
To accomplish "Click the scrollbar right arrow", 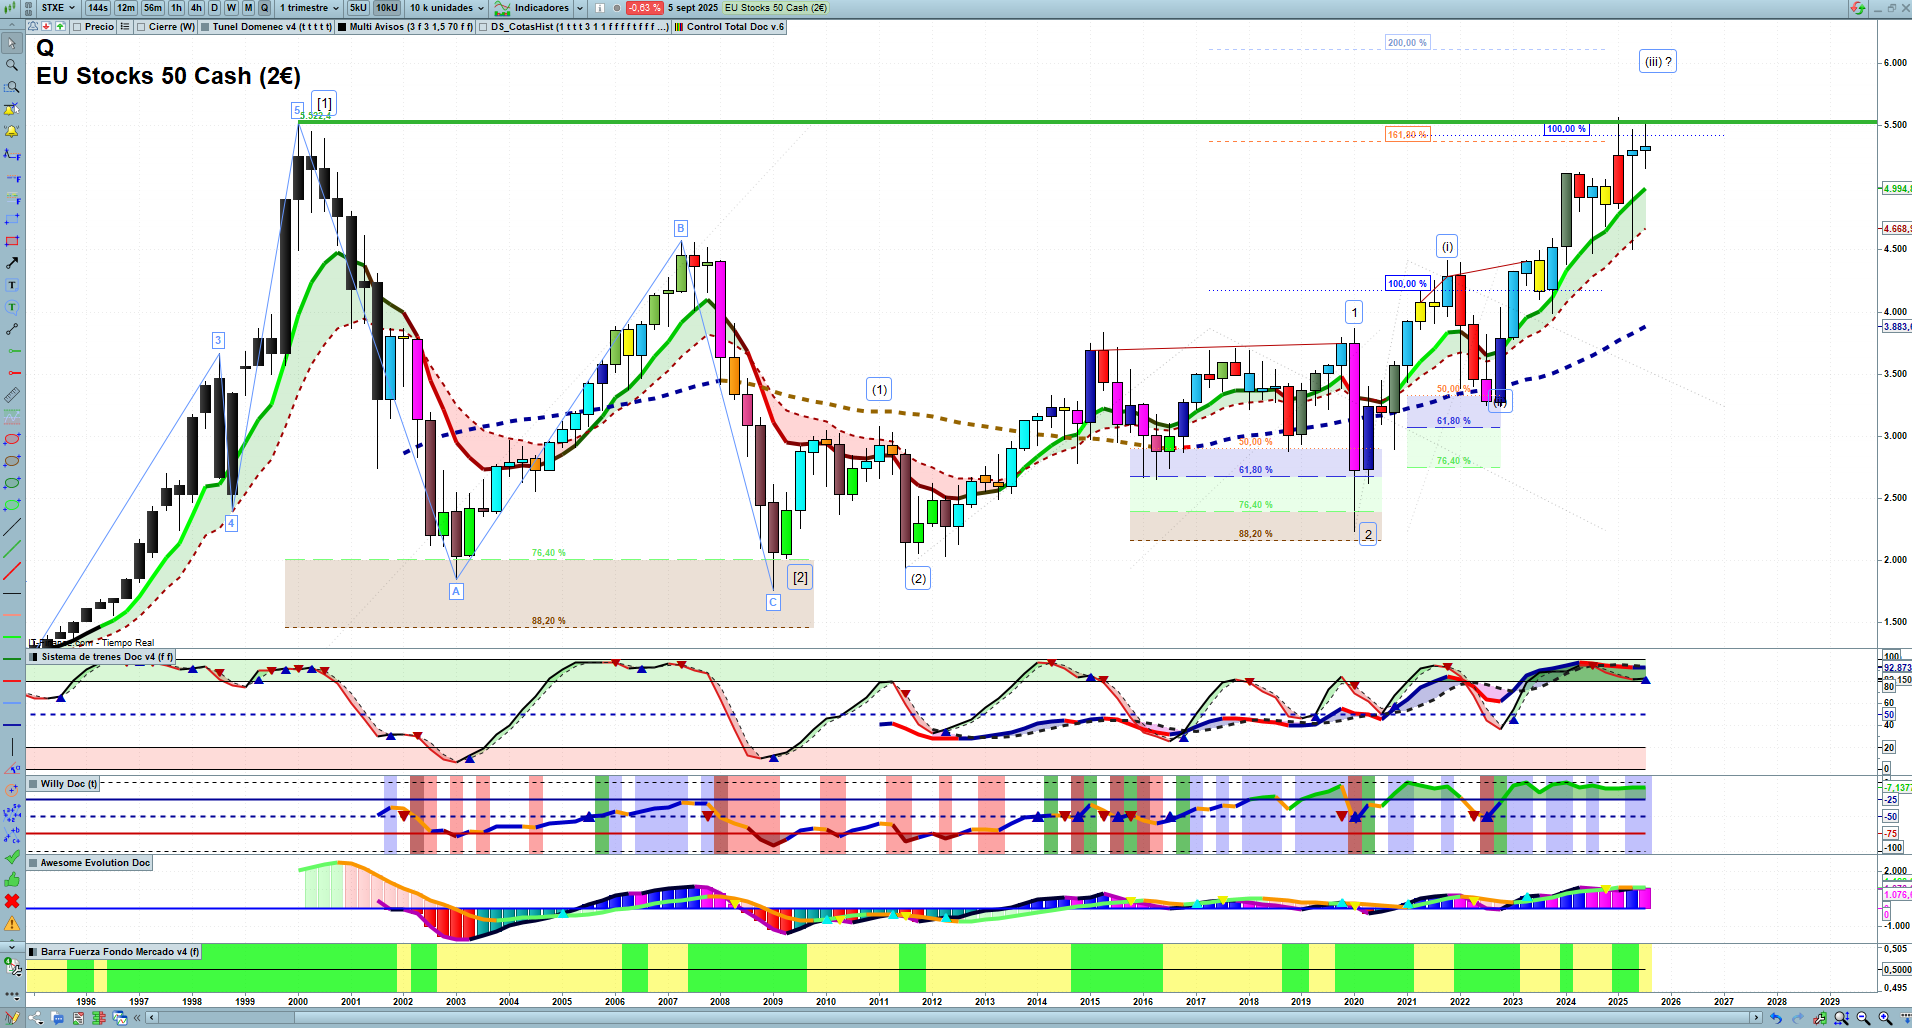I will 1757,1018.
